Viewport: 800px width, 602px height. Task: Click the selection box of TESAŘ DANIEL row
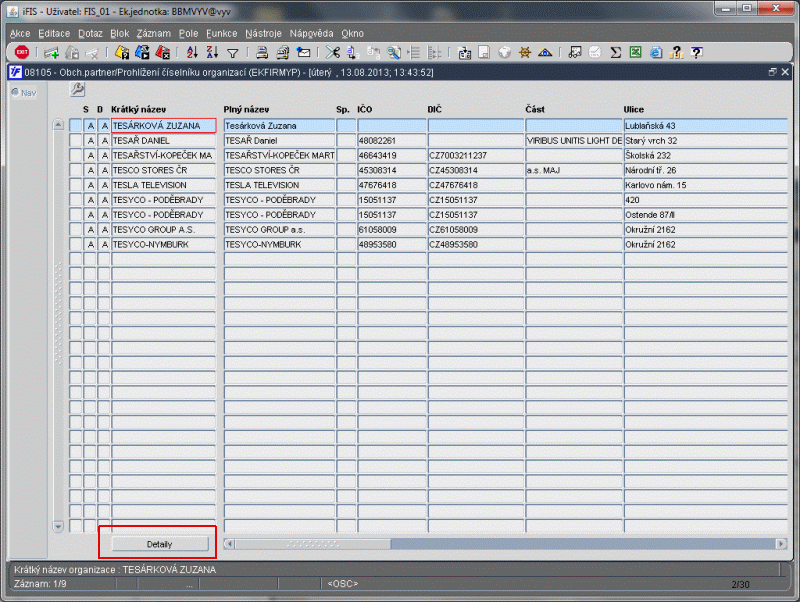click(x=76, y=140)
